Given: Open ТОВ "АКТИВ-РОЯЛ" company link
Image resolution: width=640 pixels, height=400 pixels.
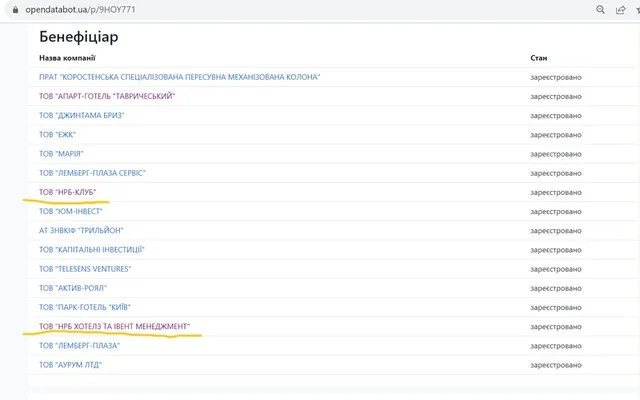Looking at the screenshot, I should [73, 288].
